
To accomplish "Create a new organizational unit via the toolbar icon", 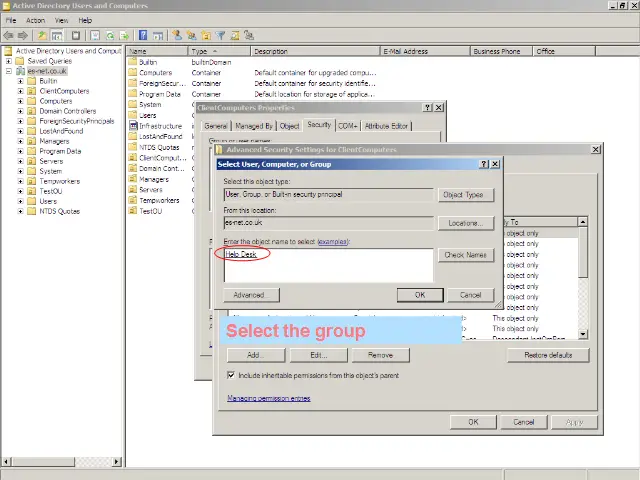I will 206,36.
